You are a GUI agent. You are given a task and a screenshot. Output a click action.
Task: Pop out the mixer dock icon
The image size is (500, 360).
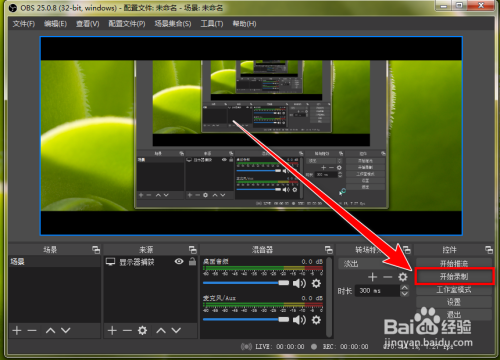[x=329, y=250]
